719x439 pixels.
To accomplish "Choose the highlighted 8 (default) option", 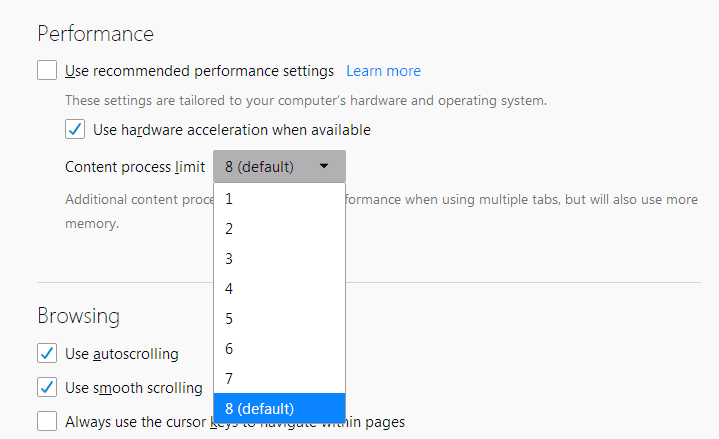I will point(279,408).
